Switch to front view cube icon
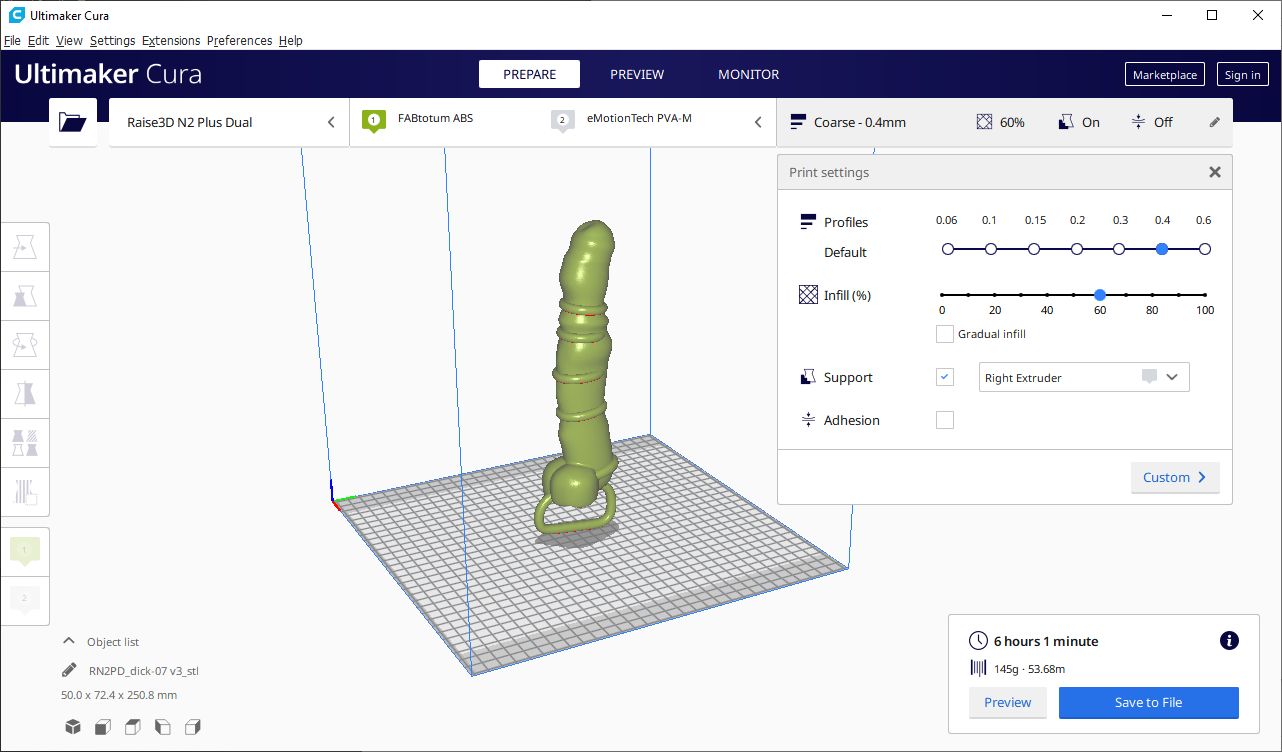The height and width of the screenshot is (752, 1282). [x=103, y=727]
